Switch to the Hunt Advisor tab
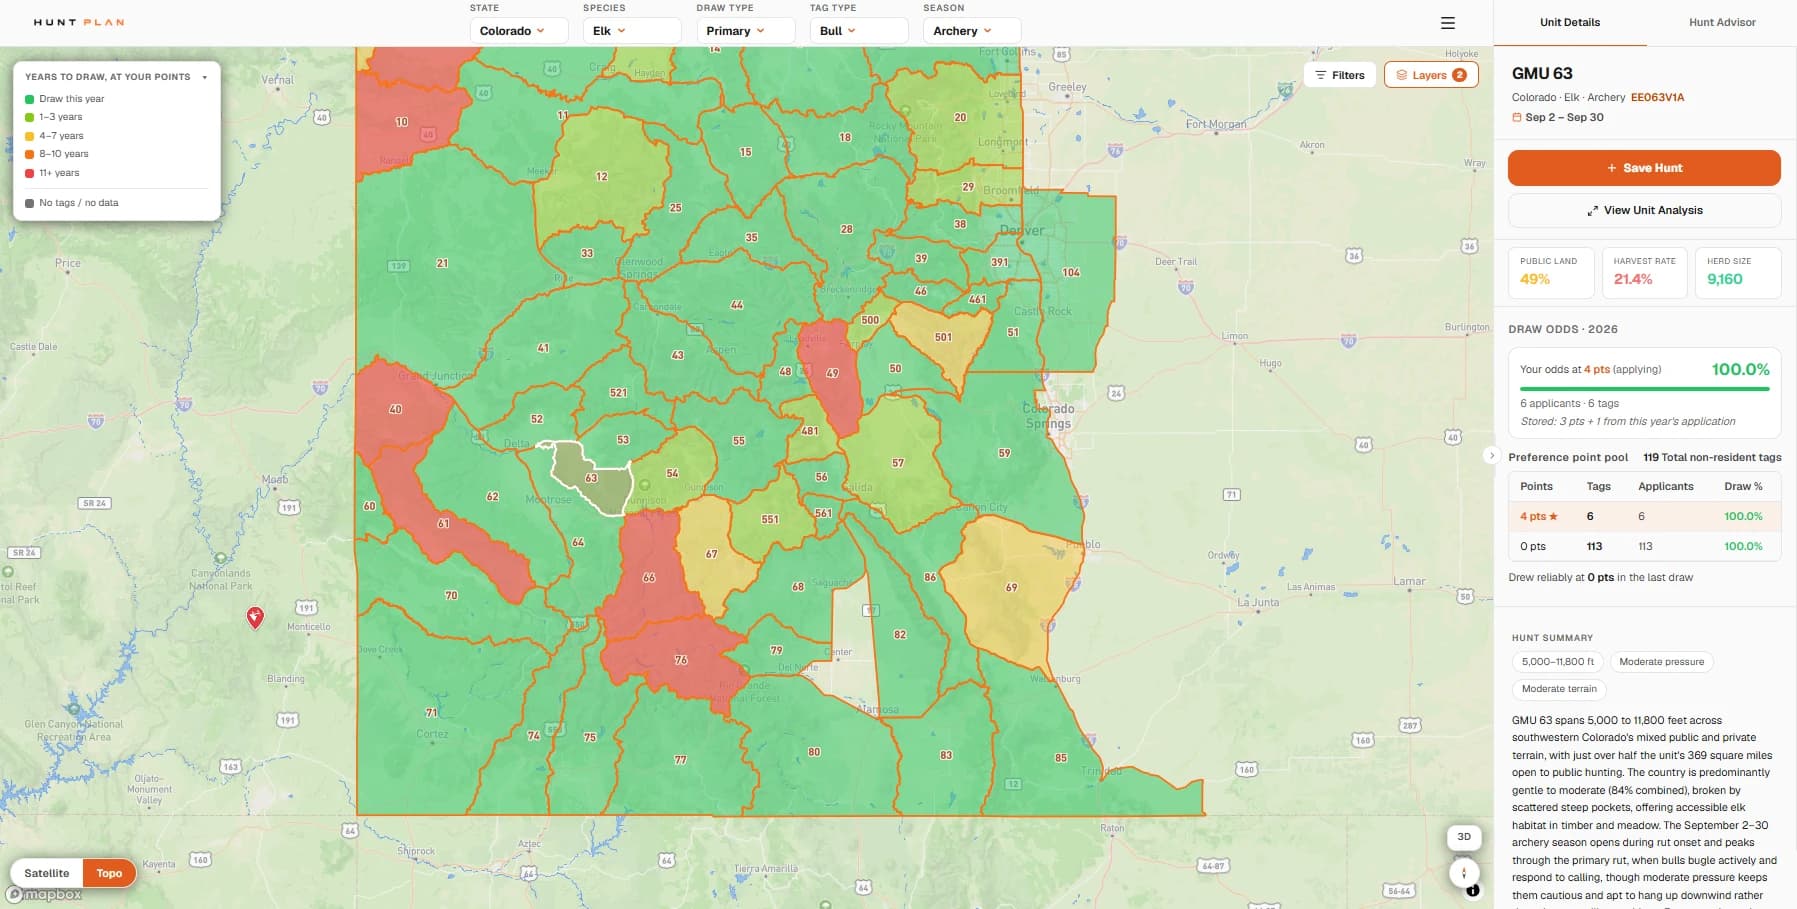 click(1722, 22)
